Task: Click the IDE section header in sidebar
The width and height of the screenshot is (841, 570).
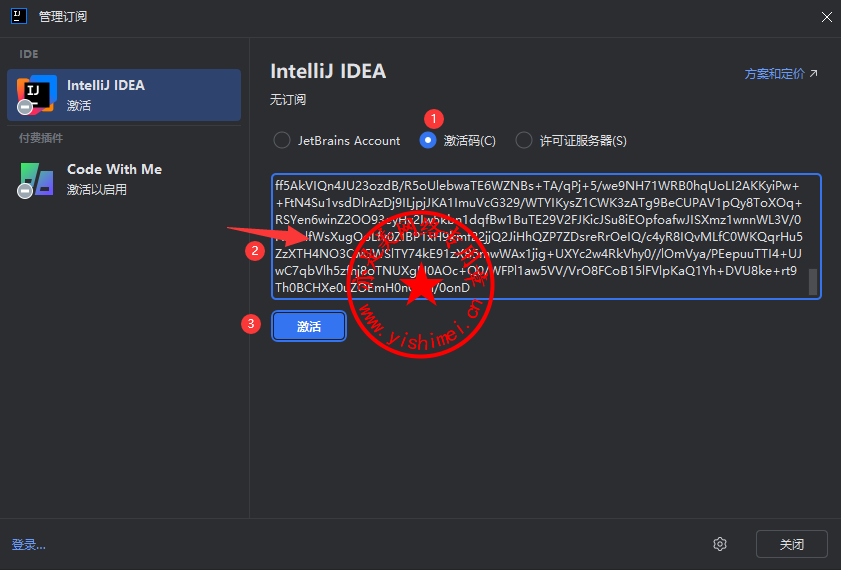Action: click(x=28, y=53)
